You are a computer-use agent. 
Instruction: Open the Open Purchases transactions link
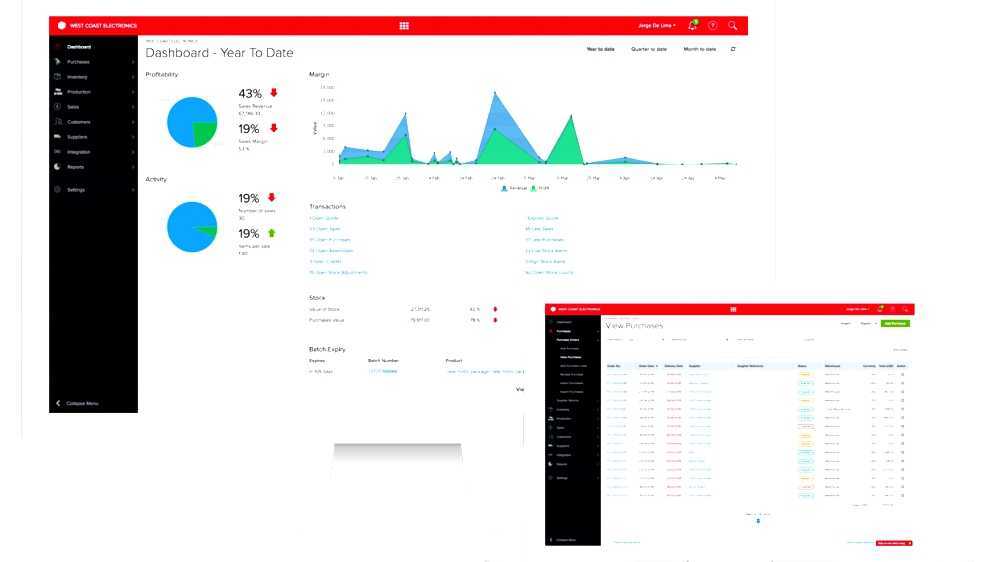click(330, 240)
